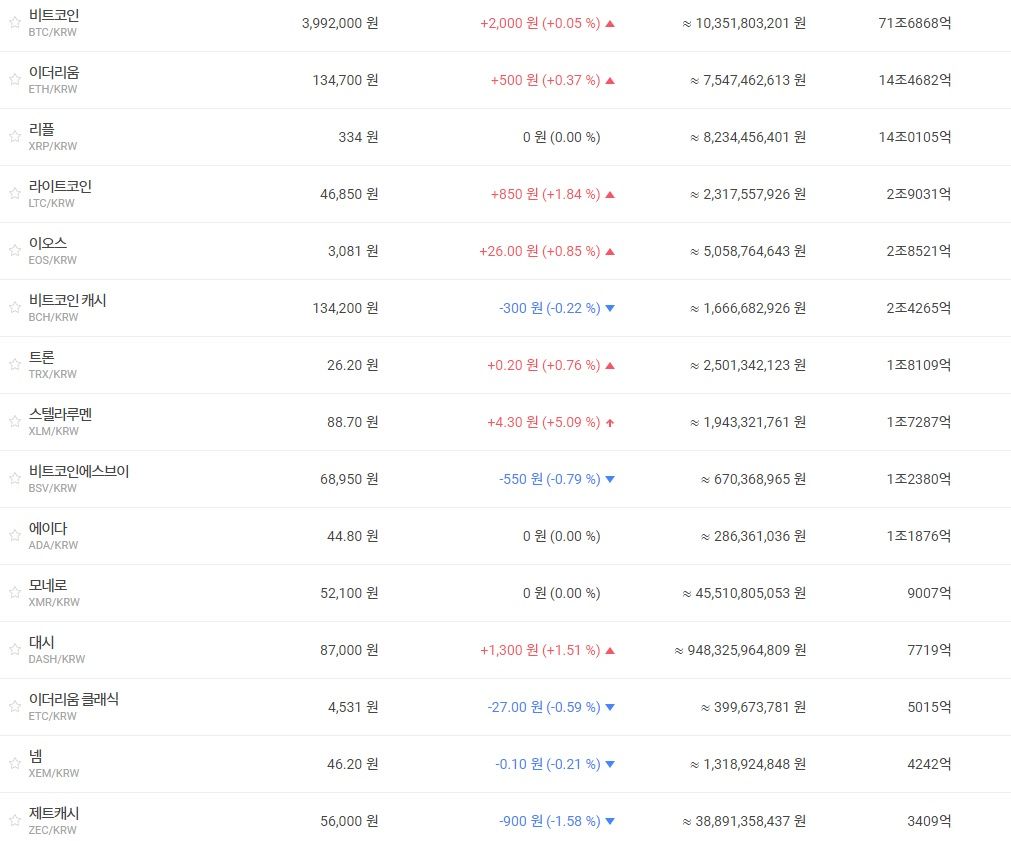This screenshot has width=1011, height=841.
Task: Add LTC/KRW to favorites via star
Action: [x=14, y=194]
